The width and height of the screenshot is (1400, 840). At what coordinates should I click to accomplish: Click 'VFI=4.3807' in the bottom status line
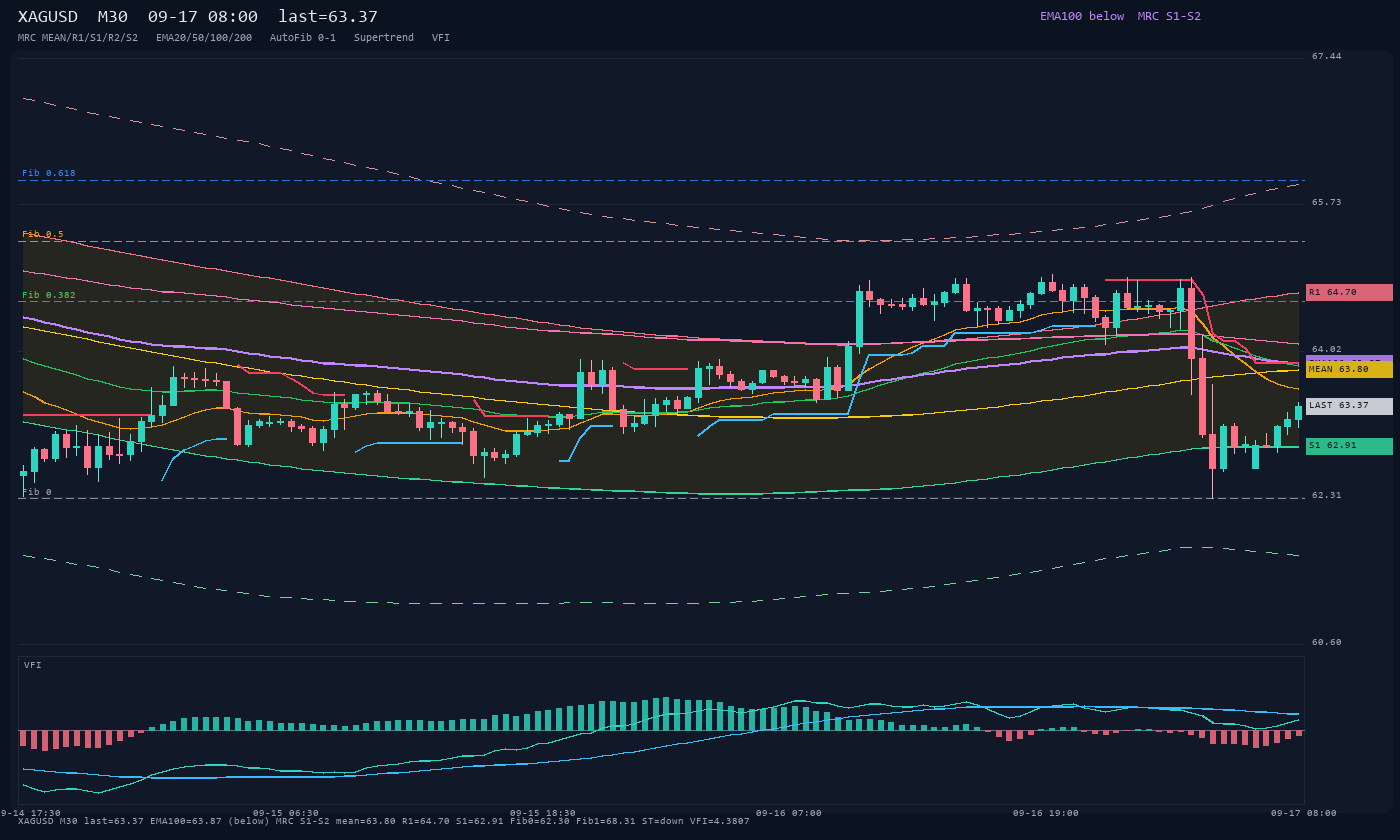coord(720,821)
